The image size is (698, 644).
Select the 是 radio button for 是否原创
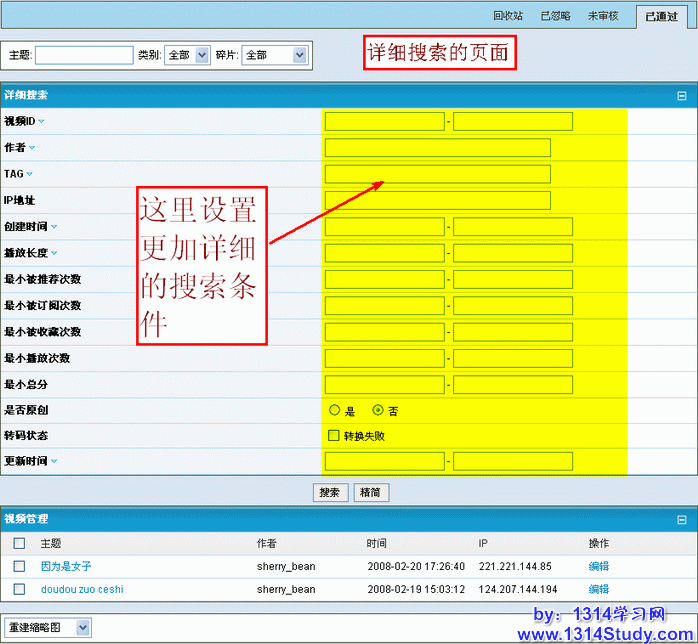334,410
